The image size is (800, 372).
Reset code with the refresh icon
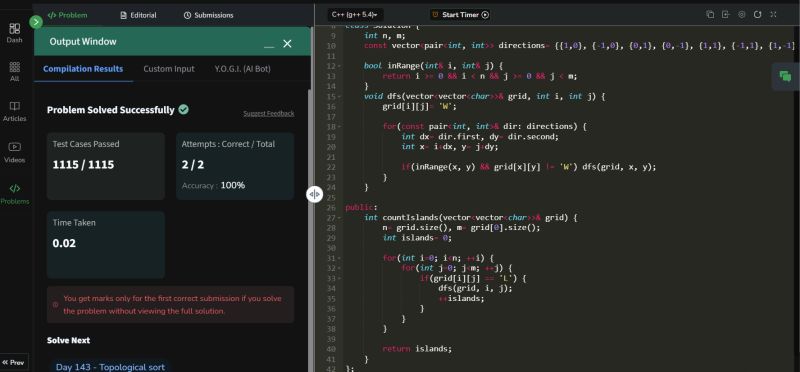pyautogui.click(x=758, y=15)
